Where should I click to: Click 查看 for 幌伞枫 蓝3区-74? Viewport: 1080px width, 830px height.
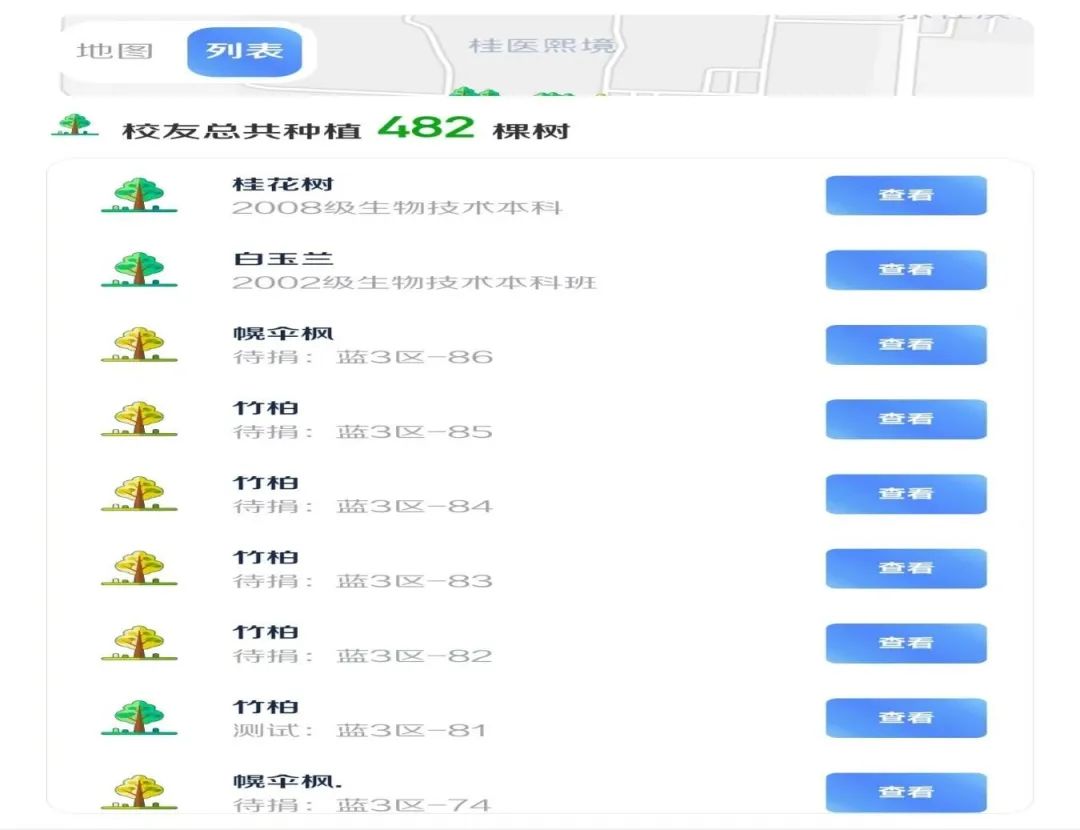[905, 792]
